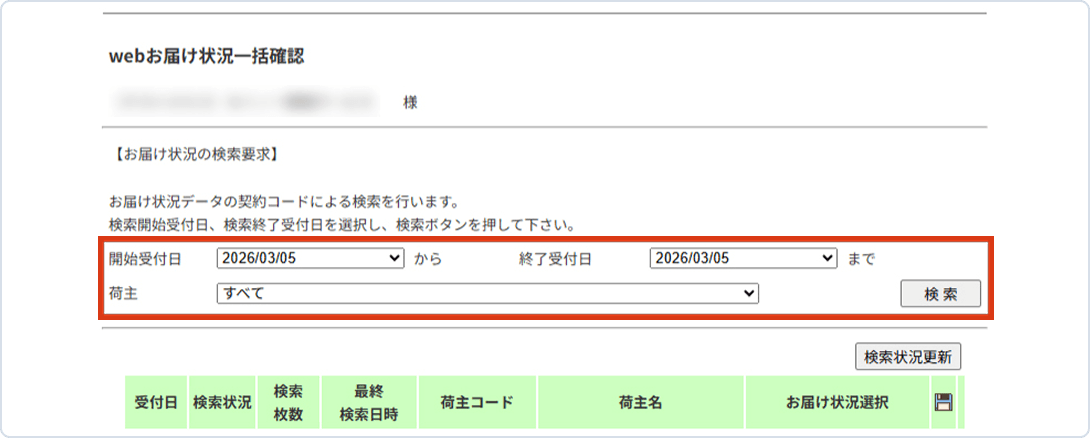
Task: Open the 終了受付日 date dropdown
Action: tap(743, 258)
